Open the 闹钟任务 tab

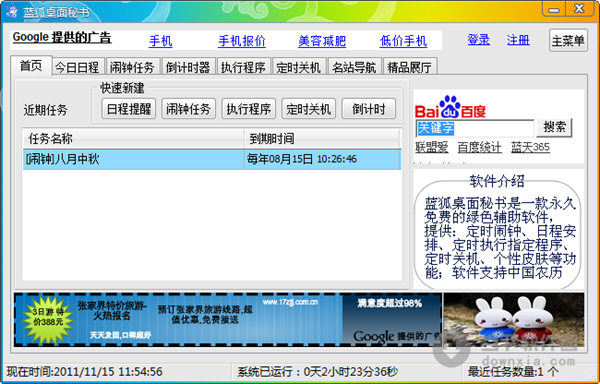pyautogui.click(x=132, y=68)
